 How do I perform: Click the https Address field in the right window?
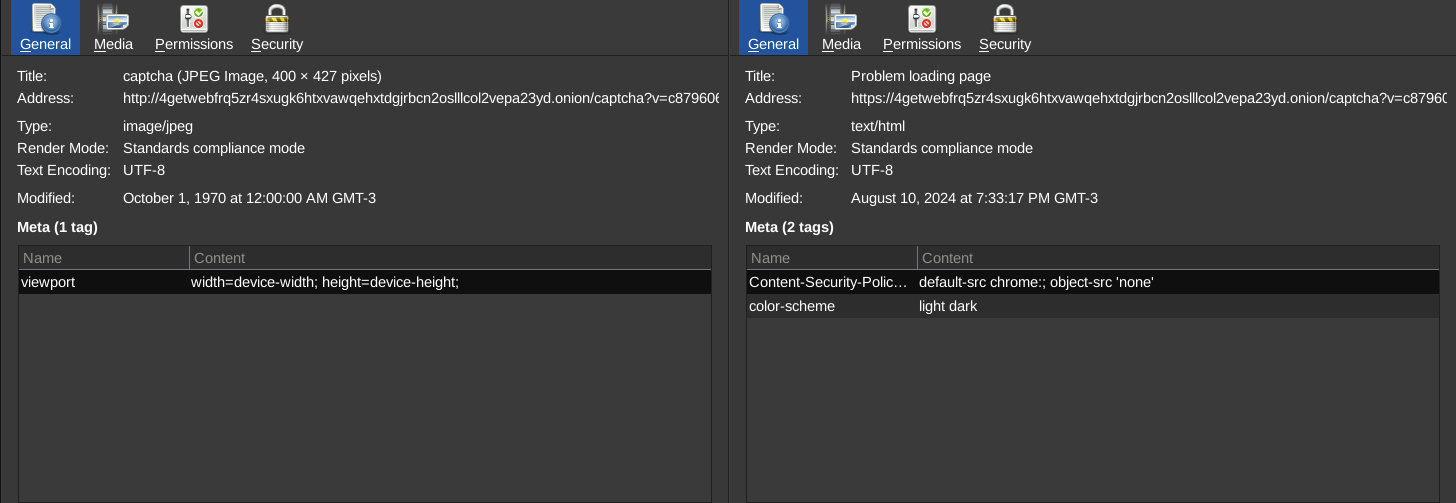(1148, 98)
